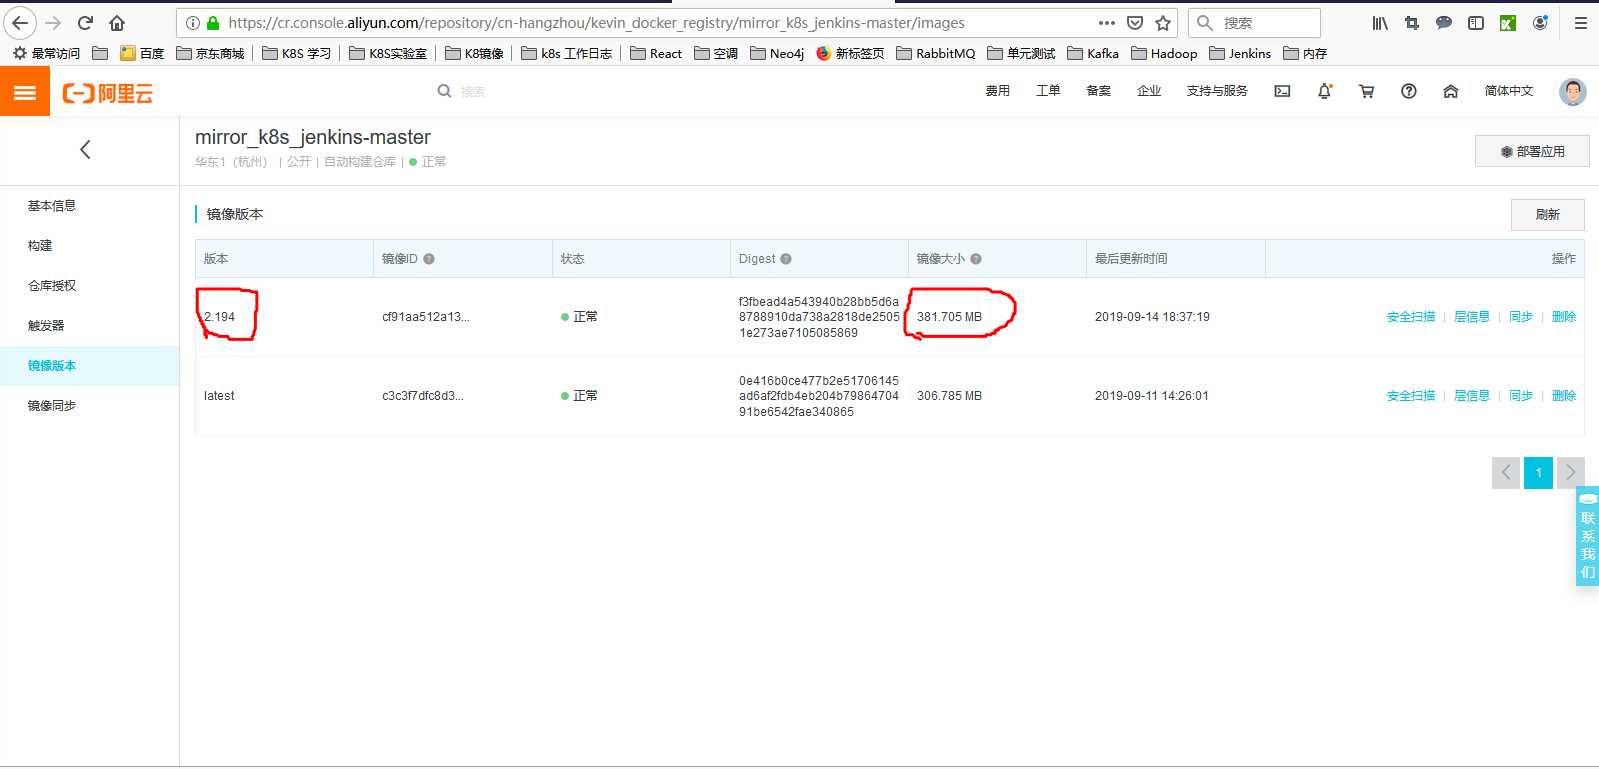The width and height of the screenshot is (1599, 769).
Task: Click the Firefox 搜索 search box
Action: [x=1254, y=23]
